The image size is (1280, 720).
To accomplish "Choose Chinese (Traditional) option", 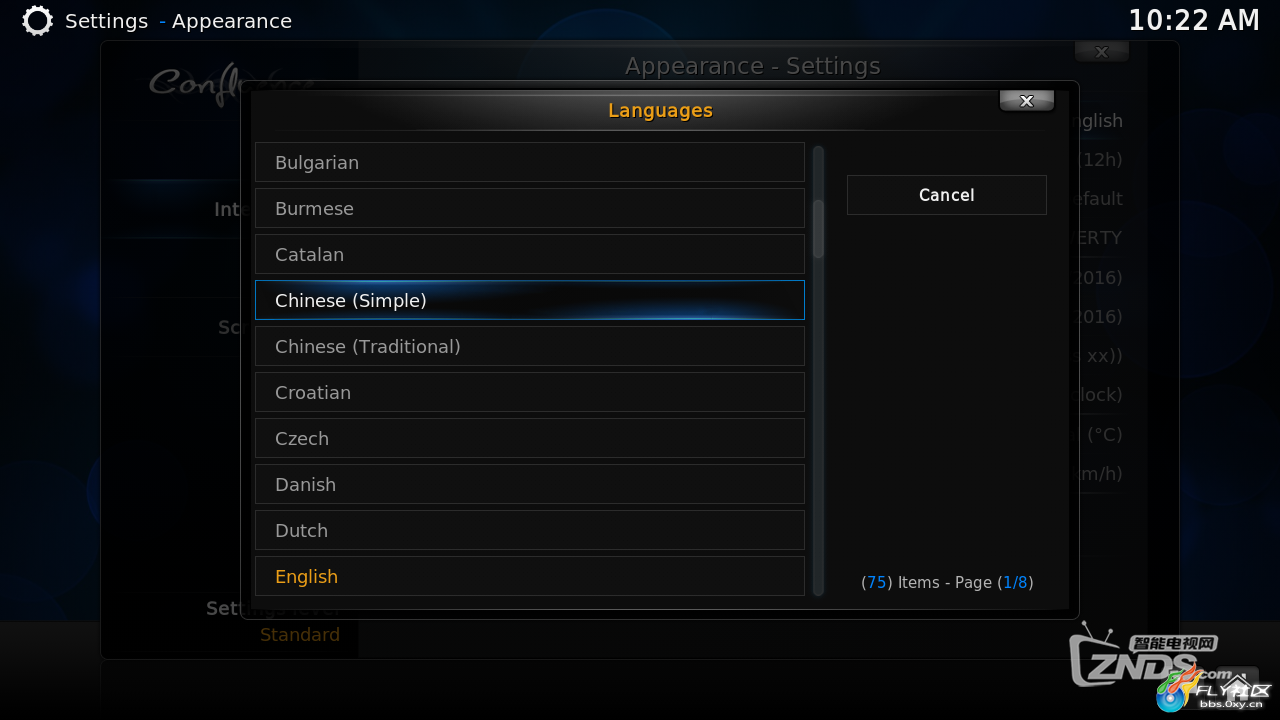I will pos(530,346).
